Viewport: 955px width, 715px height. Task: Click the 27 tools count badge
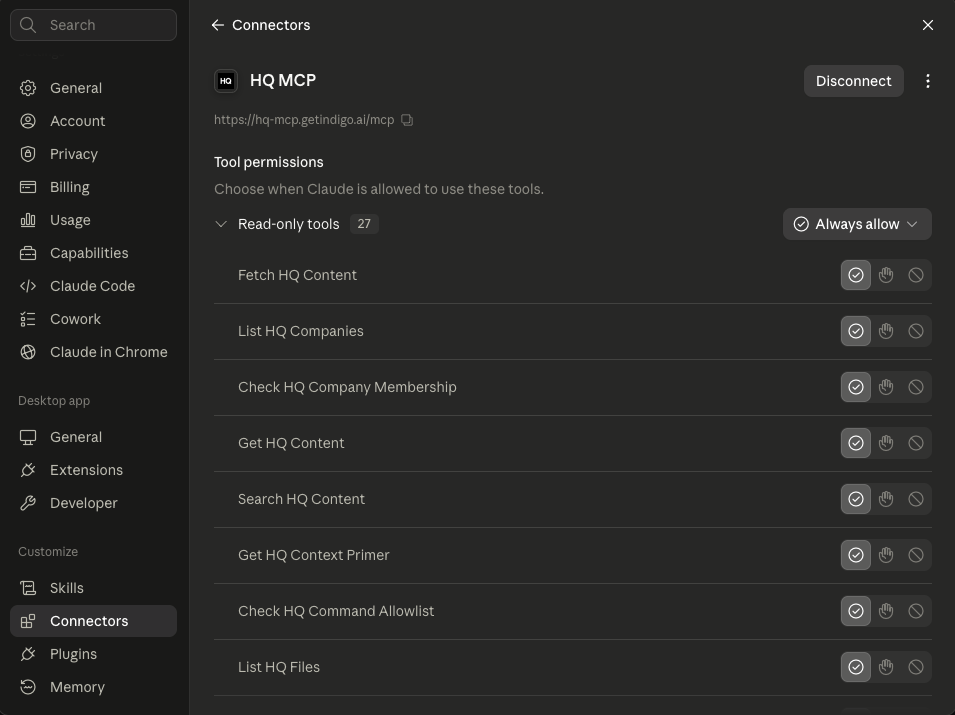[364, 224]
